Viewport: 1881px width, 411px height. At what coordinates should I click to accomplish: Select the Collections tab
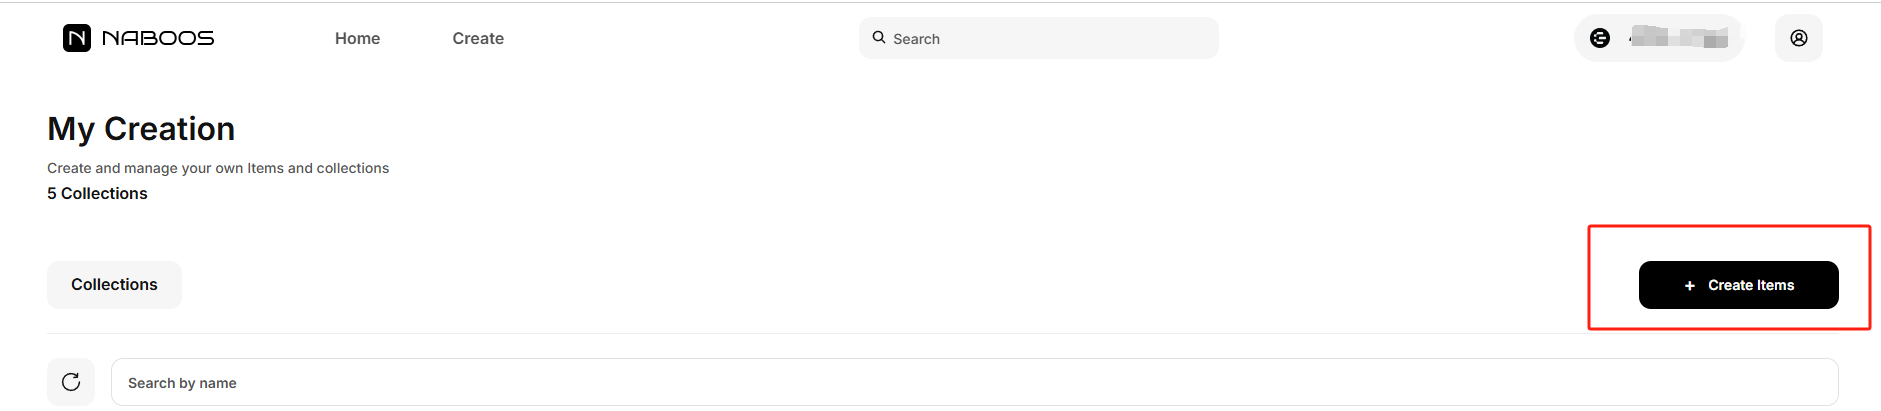pos(114,285)
